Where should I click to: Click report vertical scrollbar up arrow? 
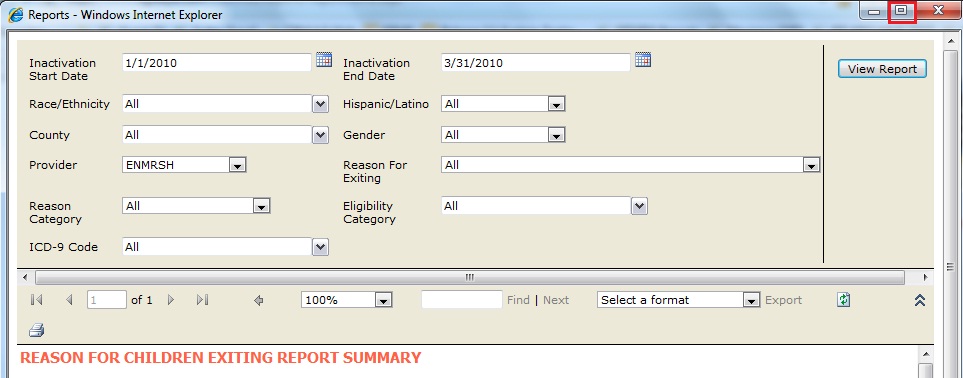925,353
